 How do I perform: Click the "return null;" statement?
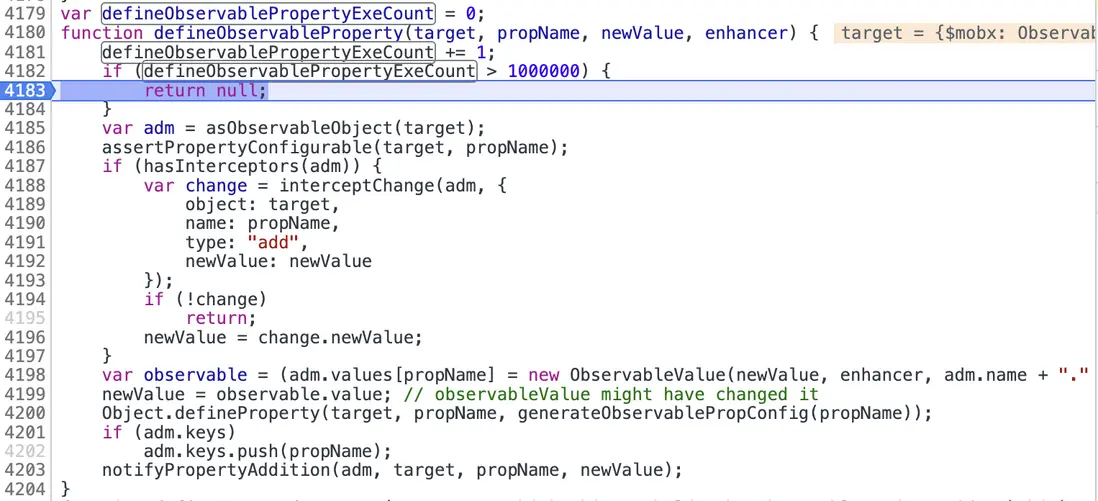click(206, 90)
